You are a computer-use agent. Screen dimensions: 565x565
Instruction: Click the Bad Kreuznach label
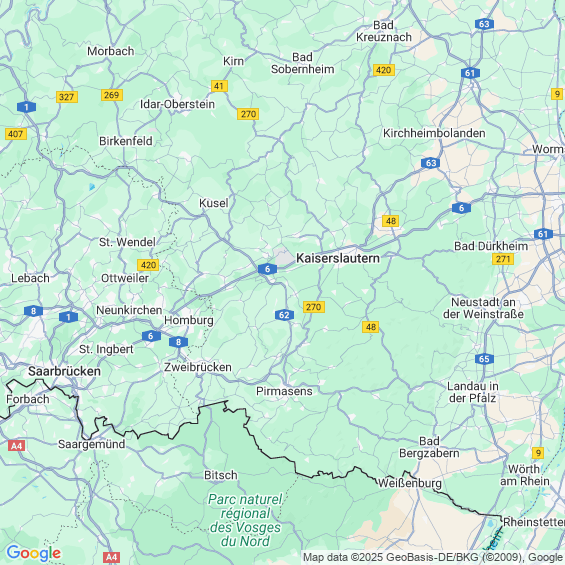coord(384,31)
